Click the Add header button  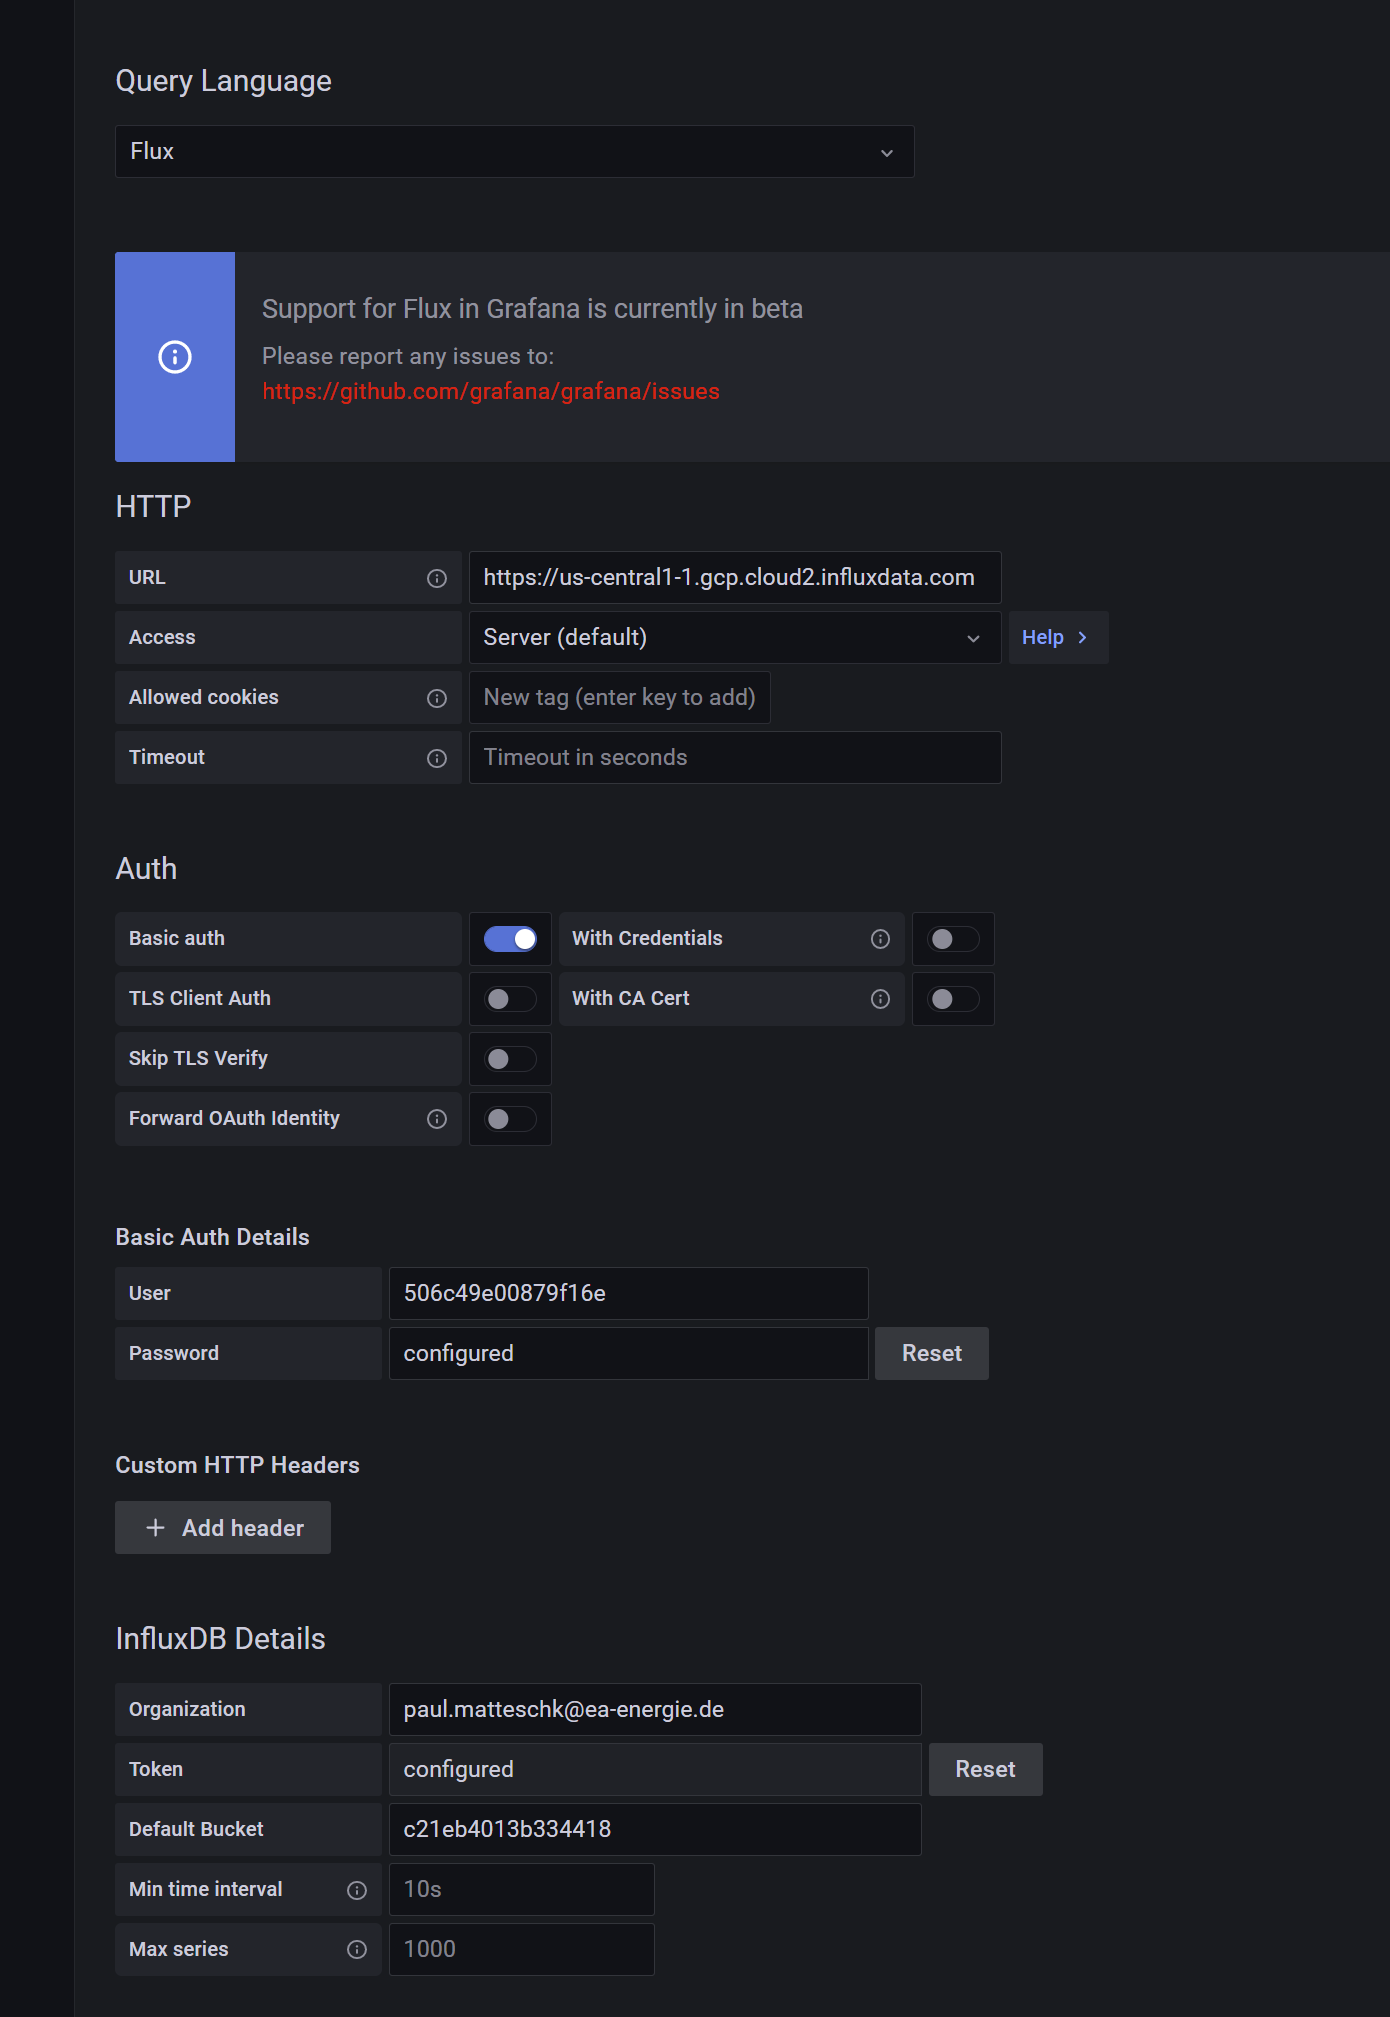pos(223,1528)
